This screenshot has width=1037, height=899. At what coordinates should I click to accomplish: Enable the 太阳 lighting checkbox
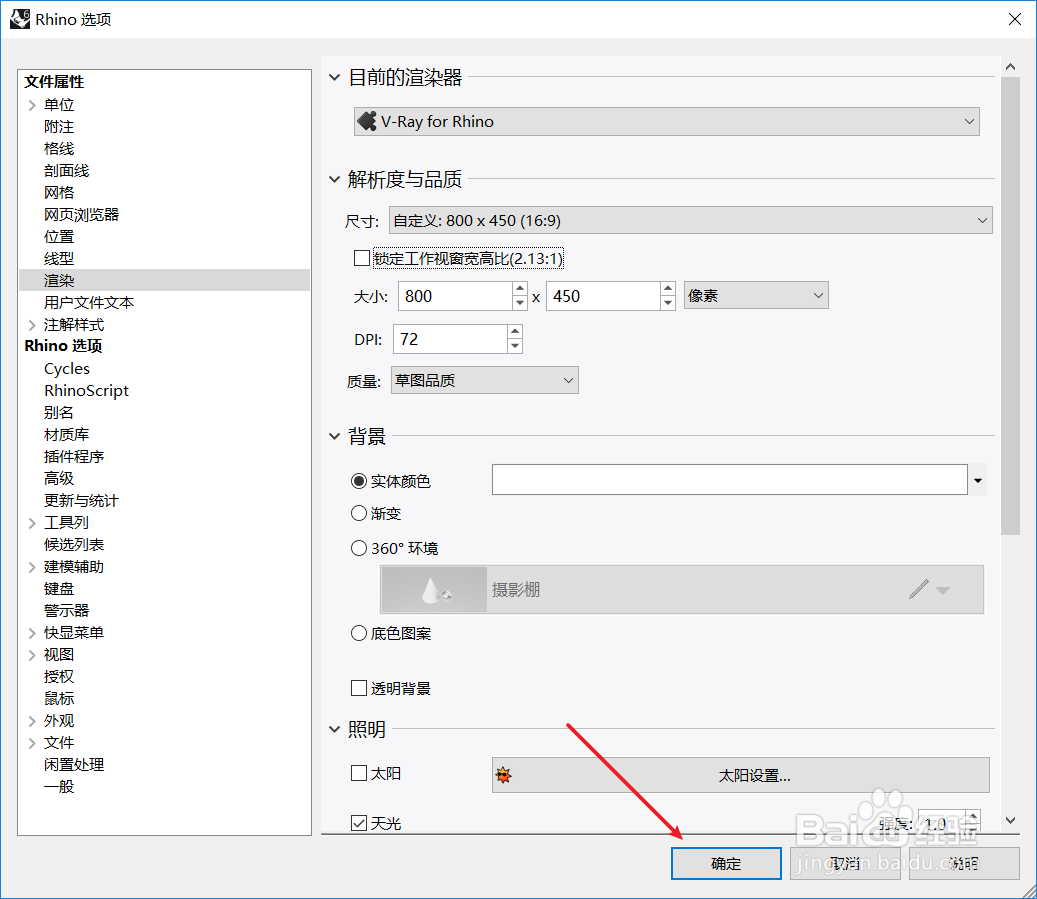[358, 773]
